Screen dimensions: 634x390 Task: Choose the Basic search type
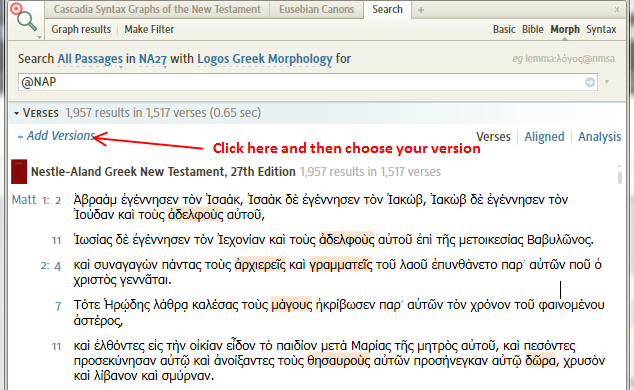[x=504, y=29]
